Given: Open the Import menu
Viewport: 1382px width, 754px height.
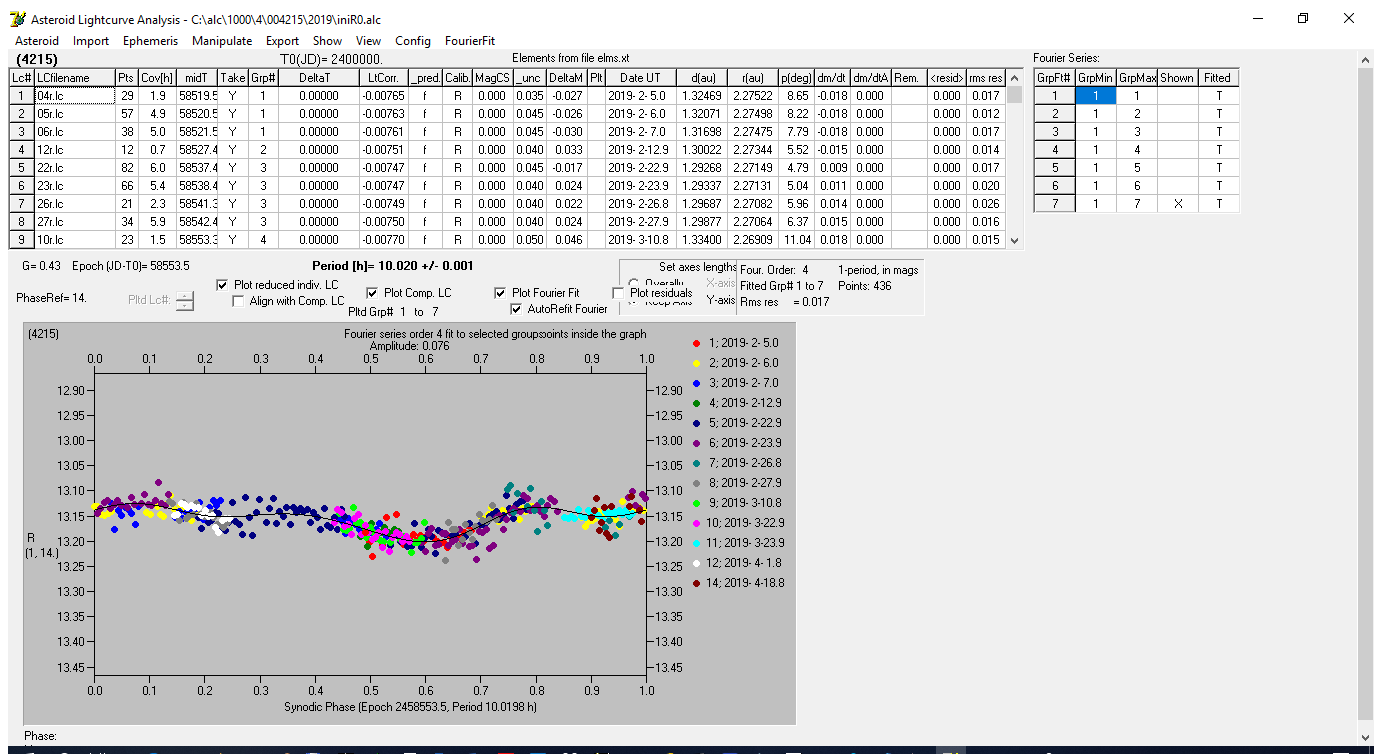Looking at the screenshot, I should point(91,41).
